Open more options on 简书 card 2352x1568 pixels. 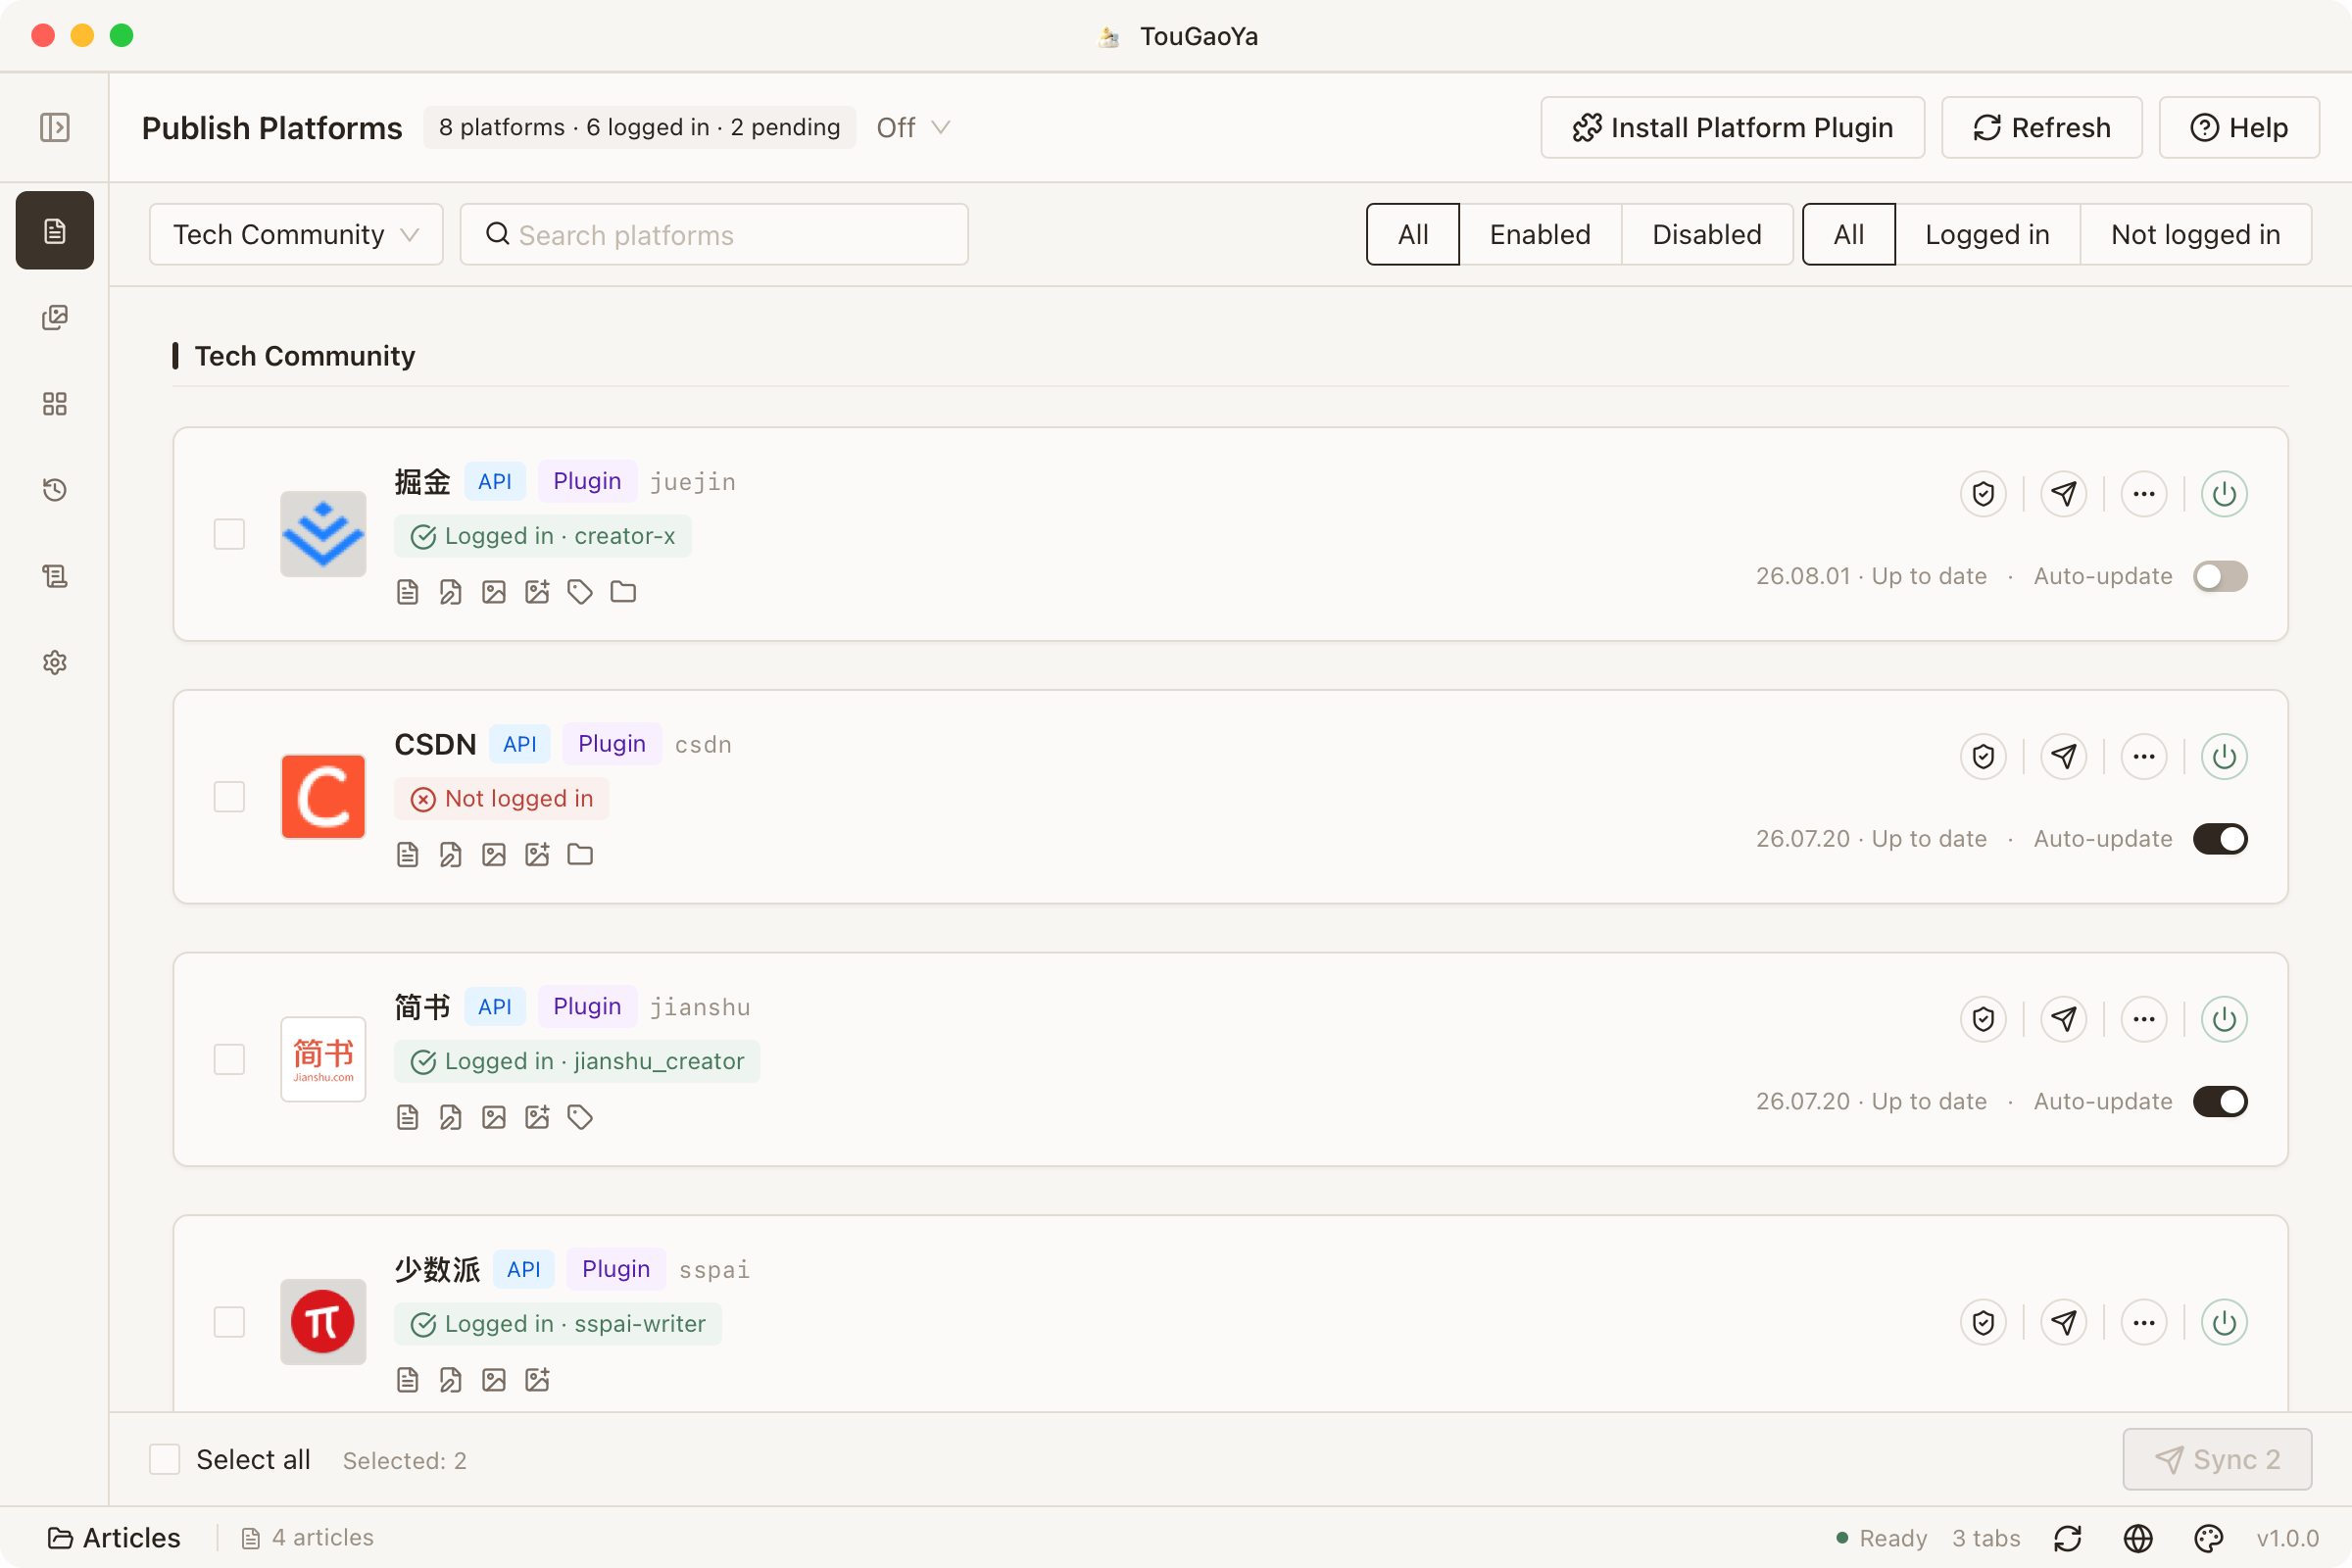coord(2144,1019)
